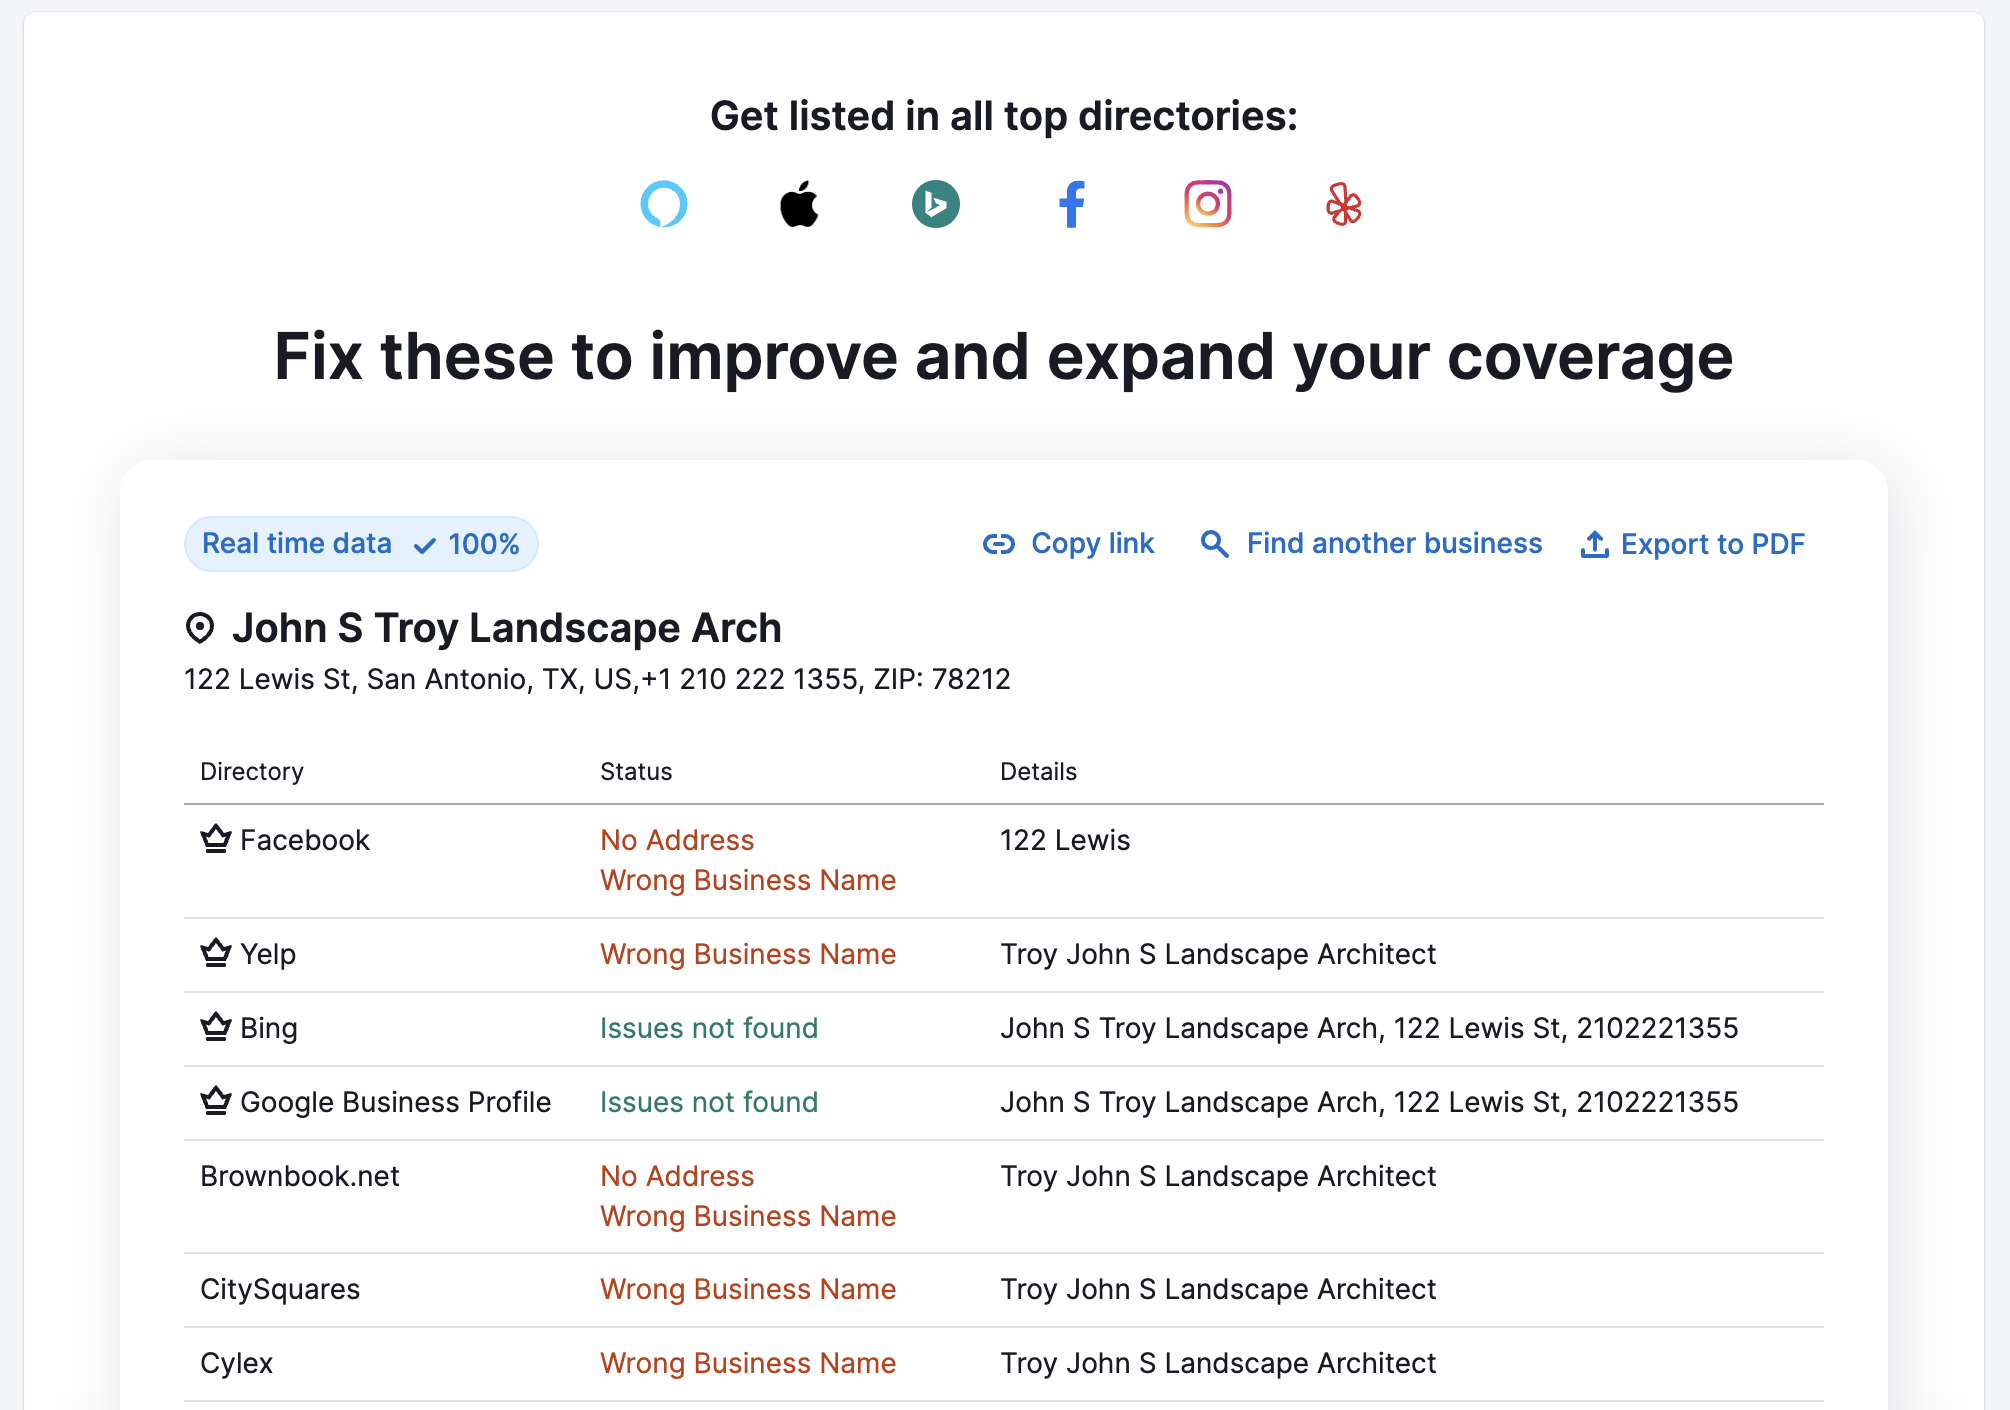Image resolution: width=2010 pixels, height=1410 pixels.
Task: Click the Status column header
Action: 636,772
